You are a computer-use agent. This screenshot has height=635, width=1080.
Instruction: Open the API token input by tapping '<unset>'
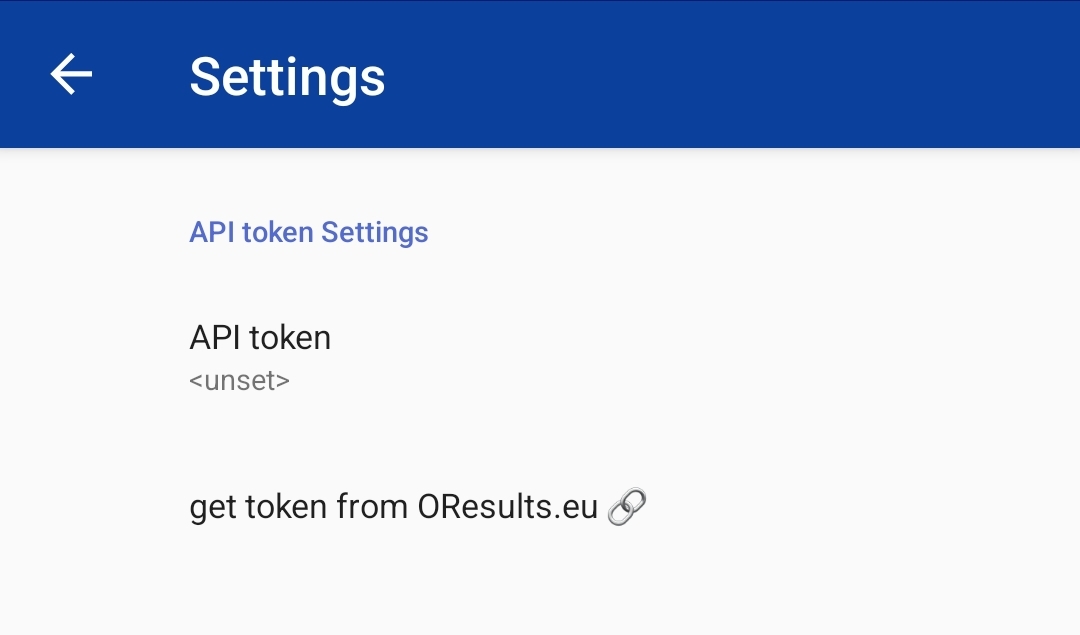click(238, 381)
